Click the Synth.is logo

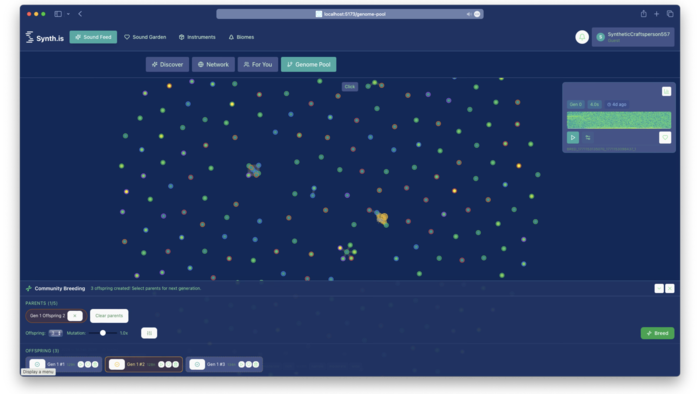45,37
